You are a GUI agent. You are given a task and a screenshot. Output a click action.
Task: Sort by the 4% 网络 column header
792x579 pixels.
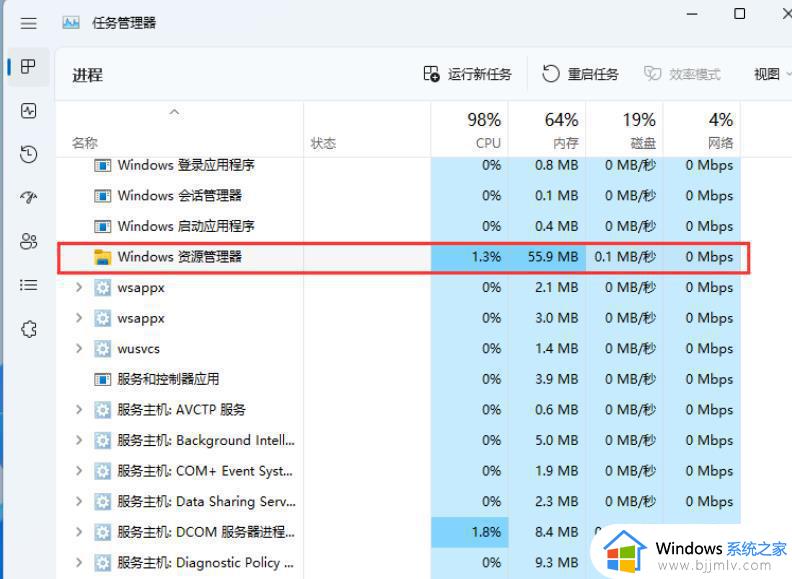[x=702, y=129]
